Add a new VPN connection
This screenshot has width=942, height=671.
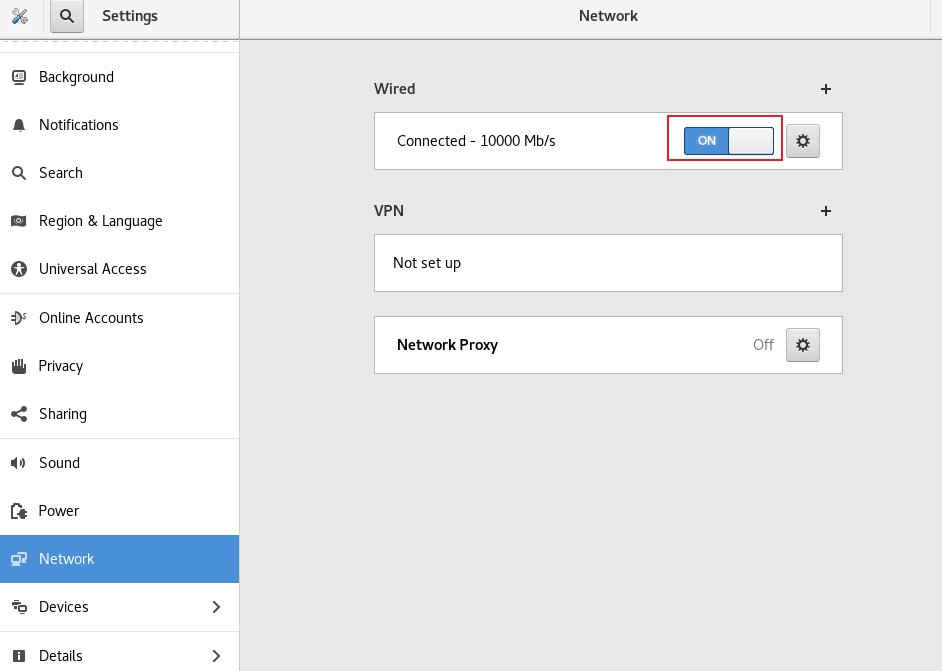(x=826, y=211)
